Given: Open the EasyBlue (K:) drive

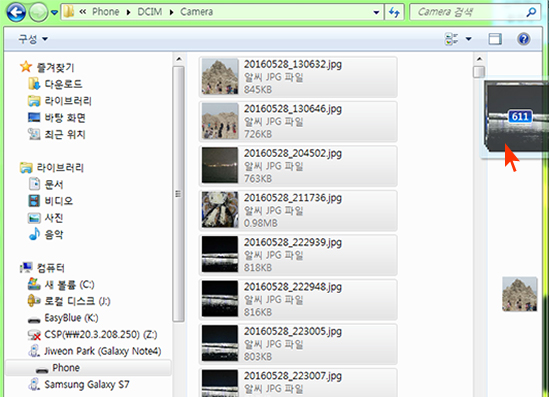Looking at the screenshot, I should (x=71, y=318).
